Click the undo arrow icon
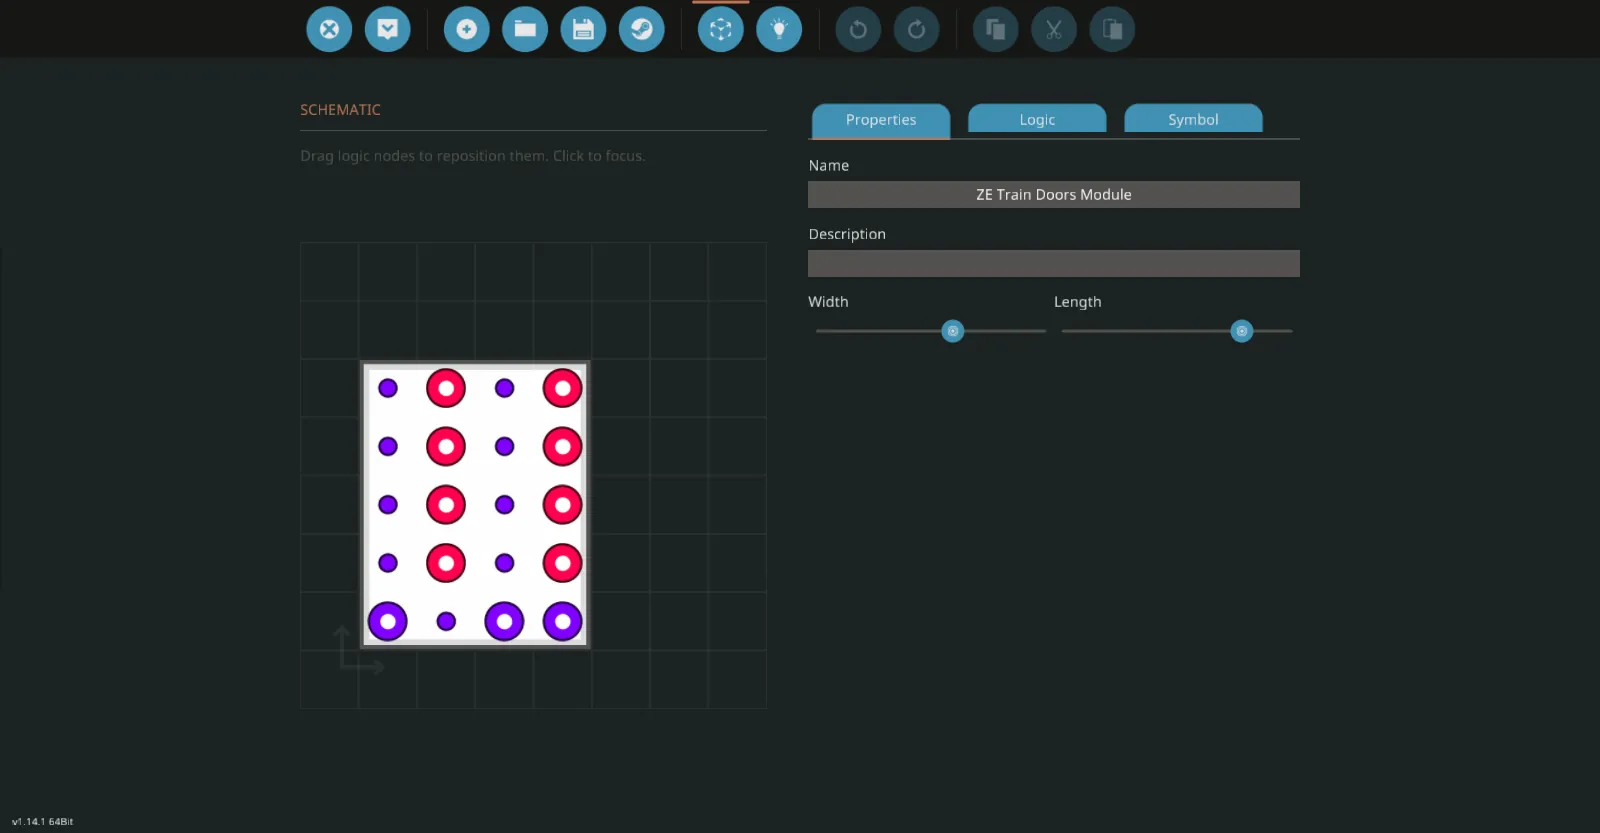The height and width of the screenshot is (833, 1600). (x=858, y=29)
